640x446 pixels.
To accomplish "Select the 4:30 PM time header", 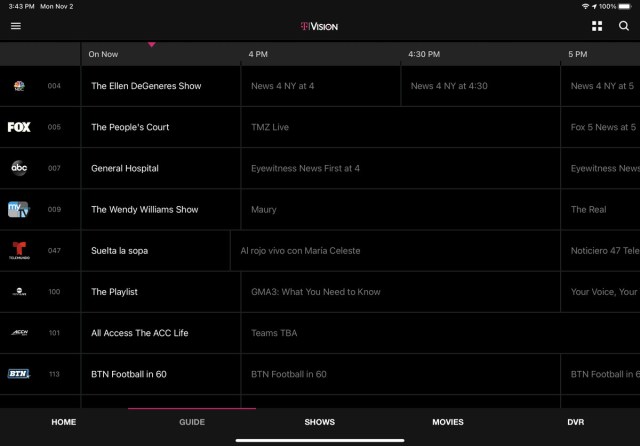I will [x=424, y=54].
